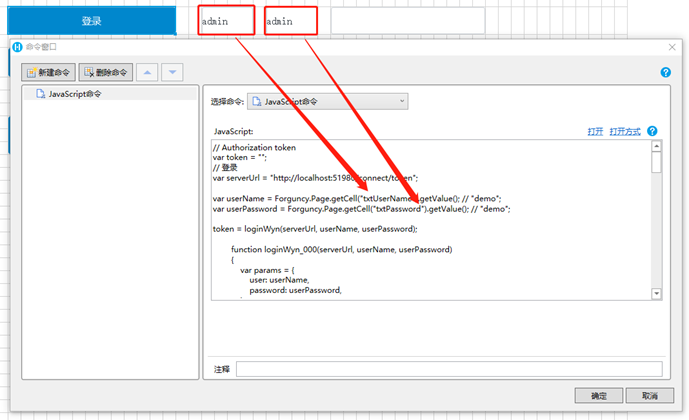
Task: Click the 命令窗口 title bar logo icon
Action: pos(17,47)
